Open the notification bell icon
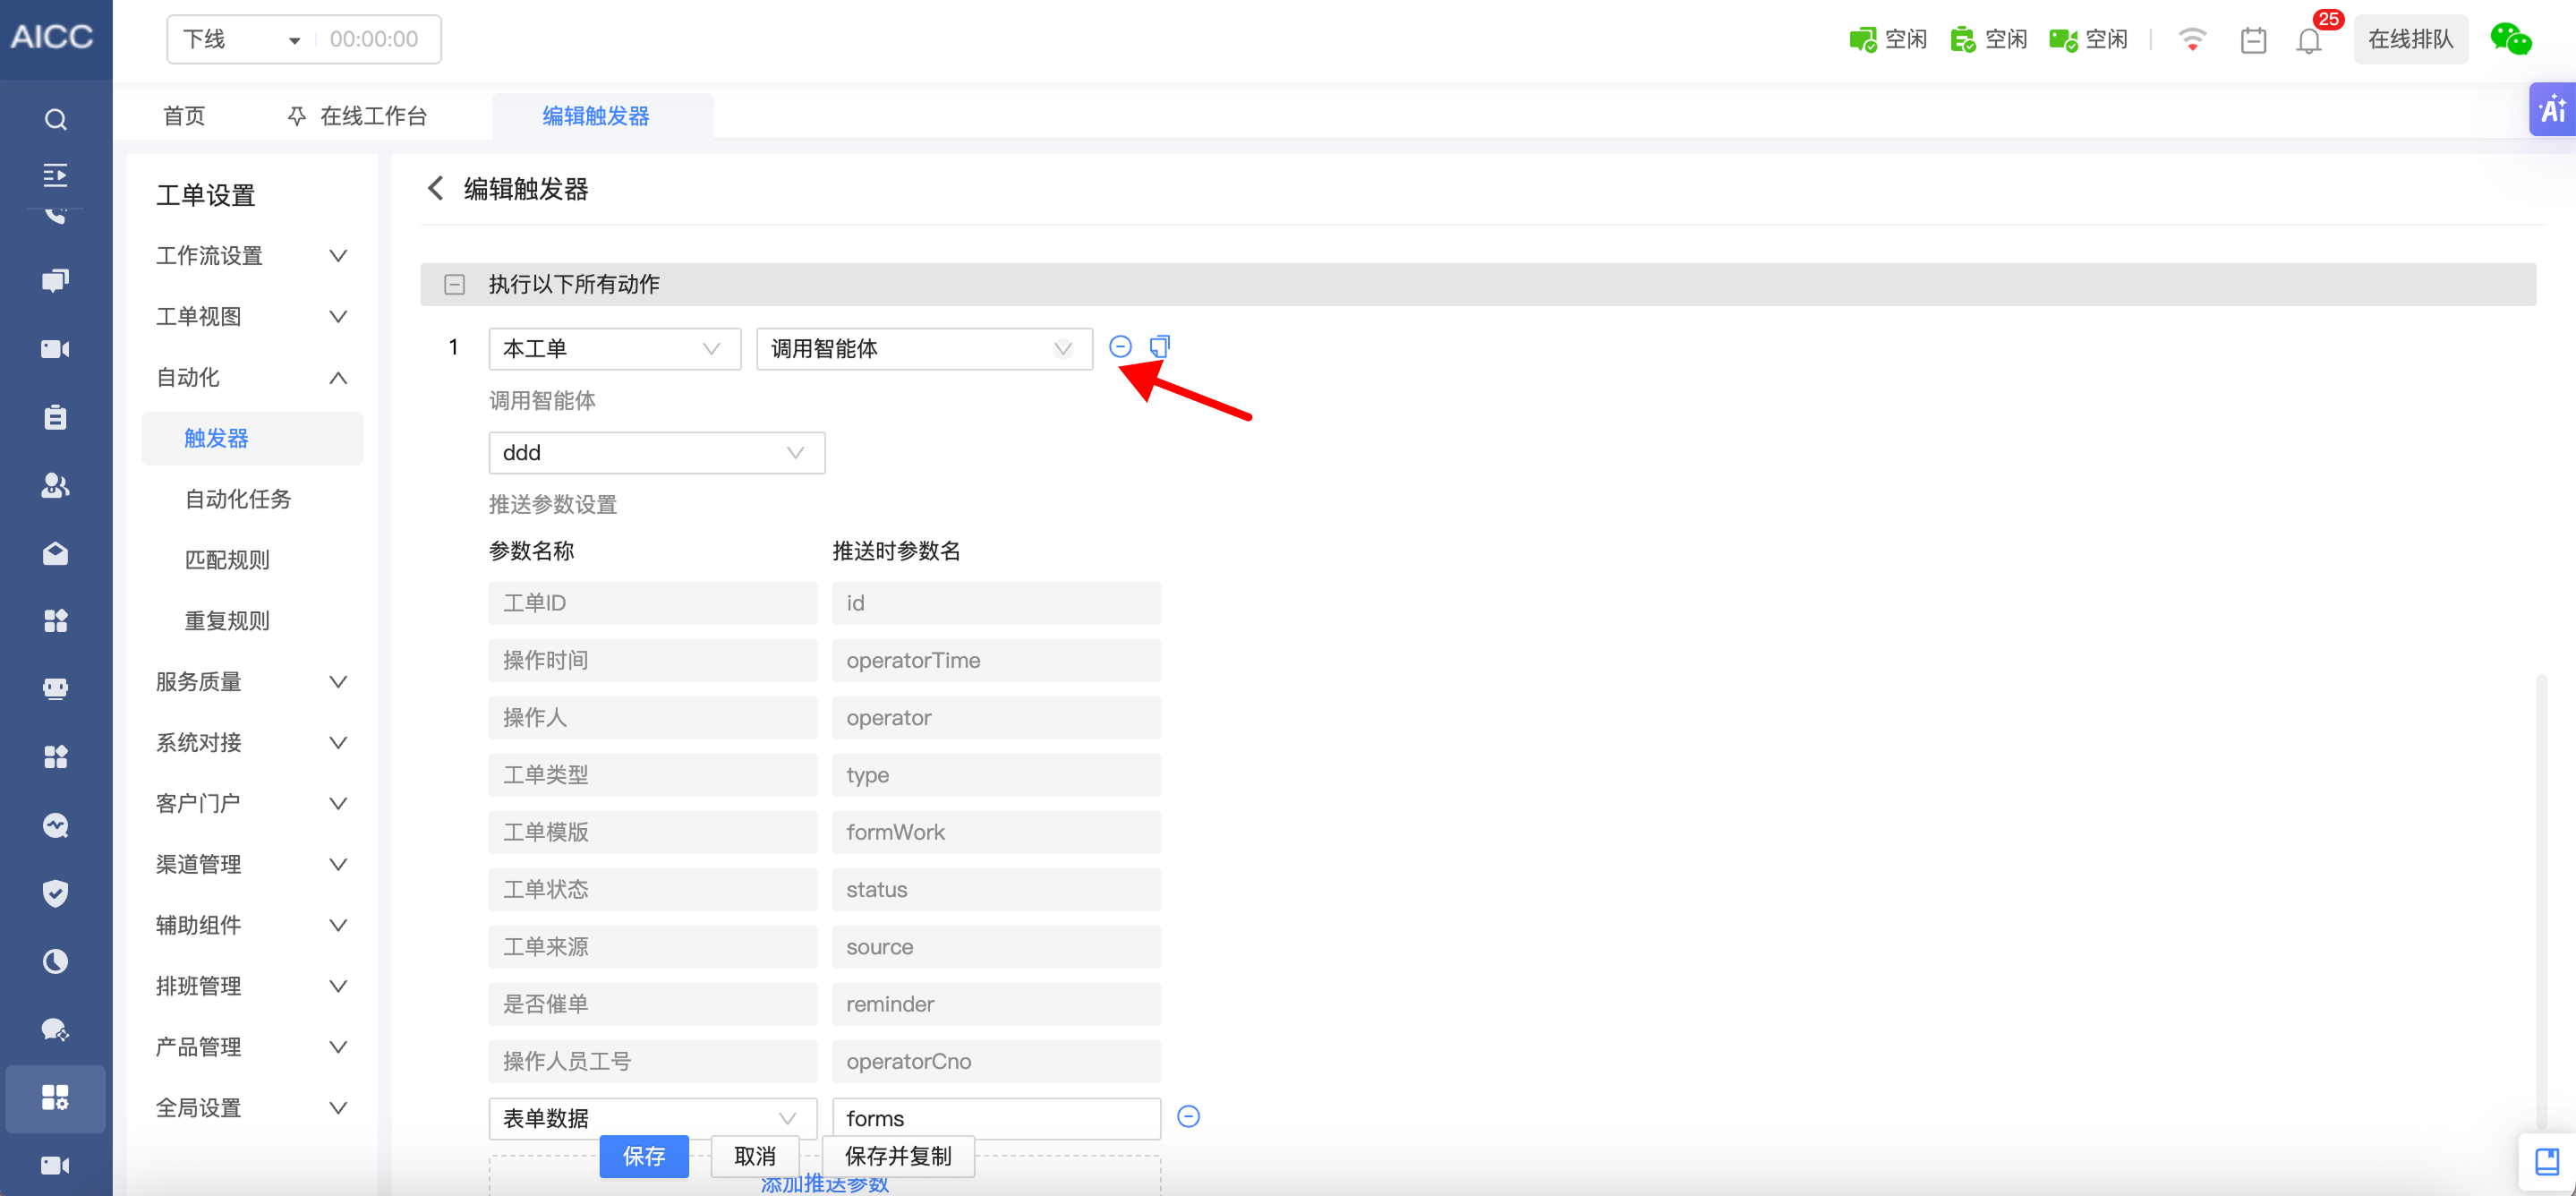The width and height of the screenshot is (2576, 1196). click(2308, 41)
